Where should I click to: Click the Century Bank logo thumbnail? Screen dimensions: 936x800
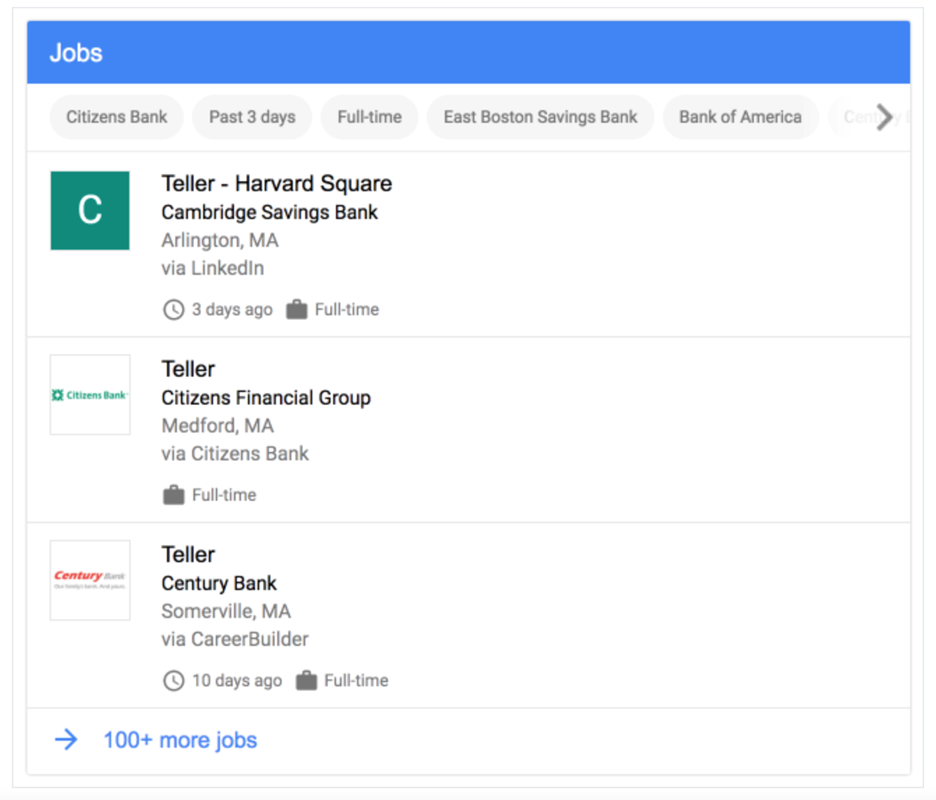pos(90,580)
